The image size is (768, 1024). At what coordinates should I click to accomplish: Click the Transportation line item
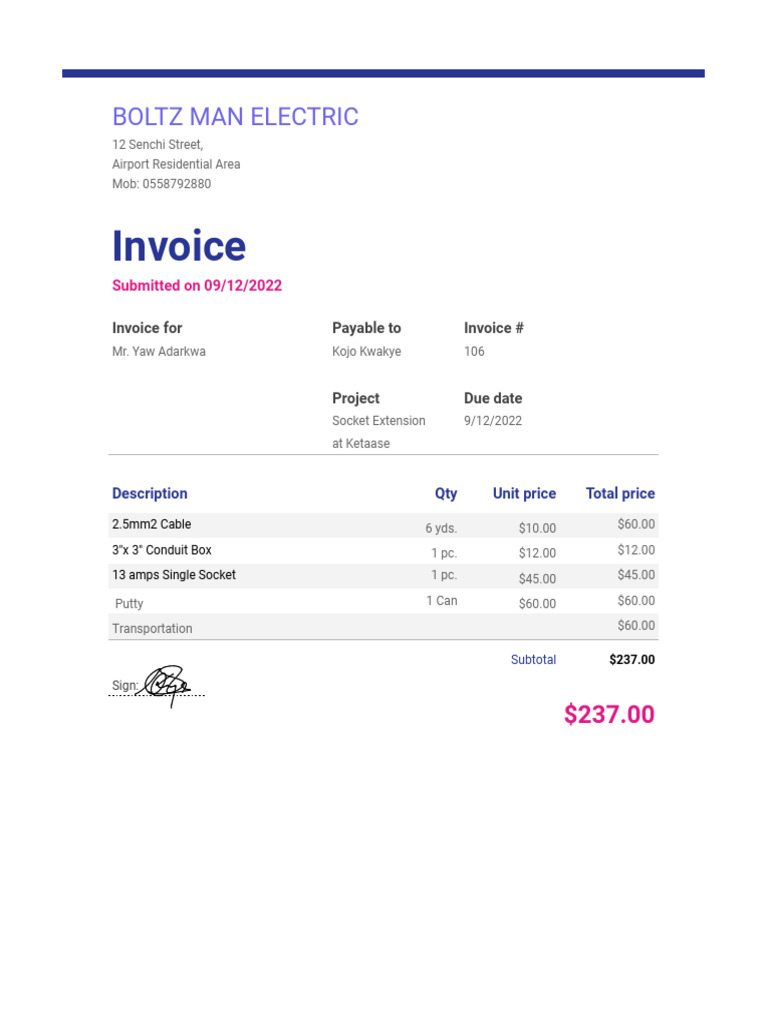tap(152, 629)
